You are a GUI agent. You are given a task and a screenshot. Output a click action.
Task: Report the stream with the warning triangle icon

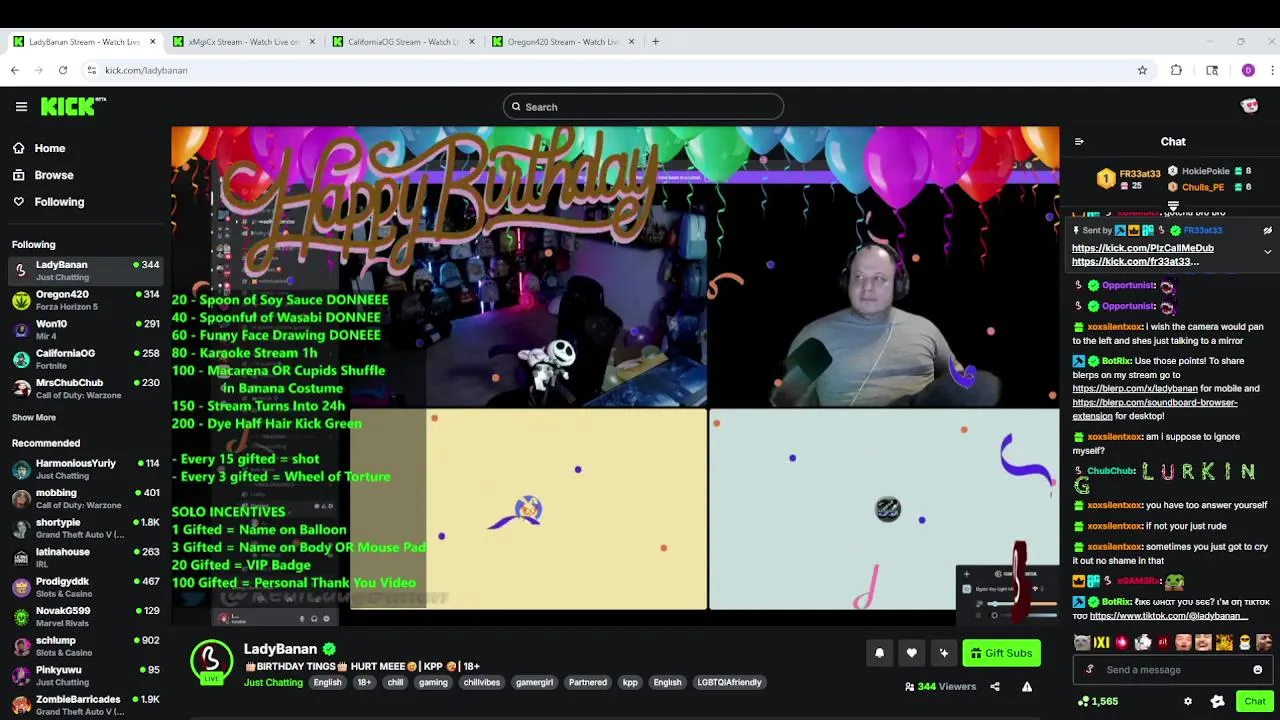coord(1026,687)
